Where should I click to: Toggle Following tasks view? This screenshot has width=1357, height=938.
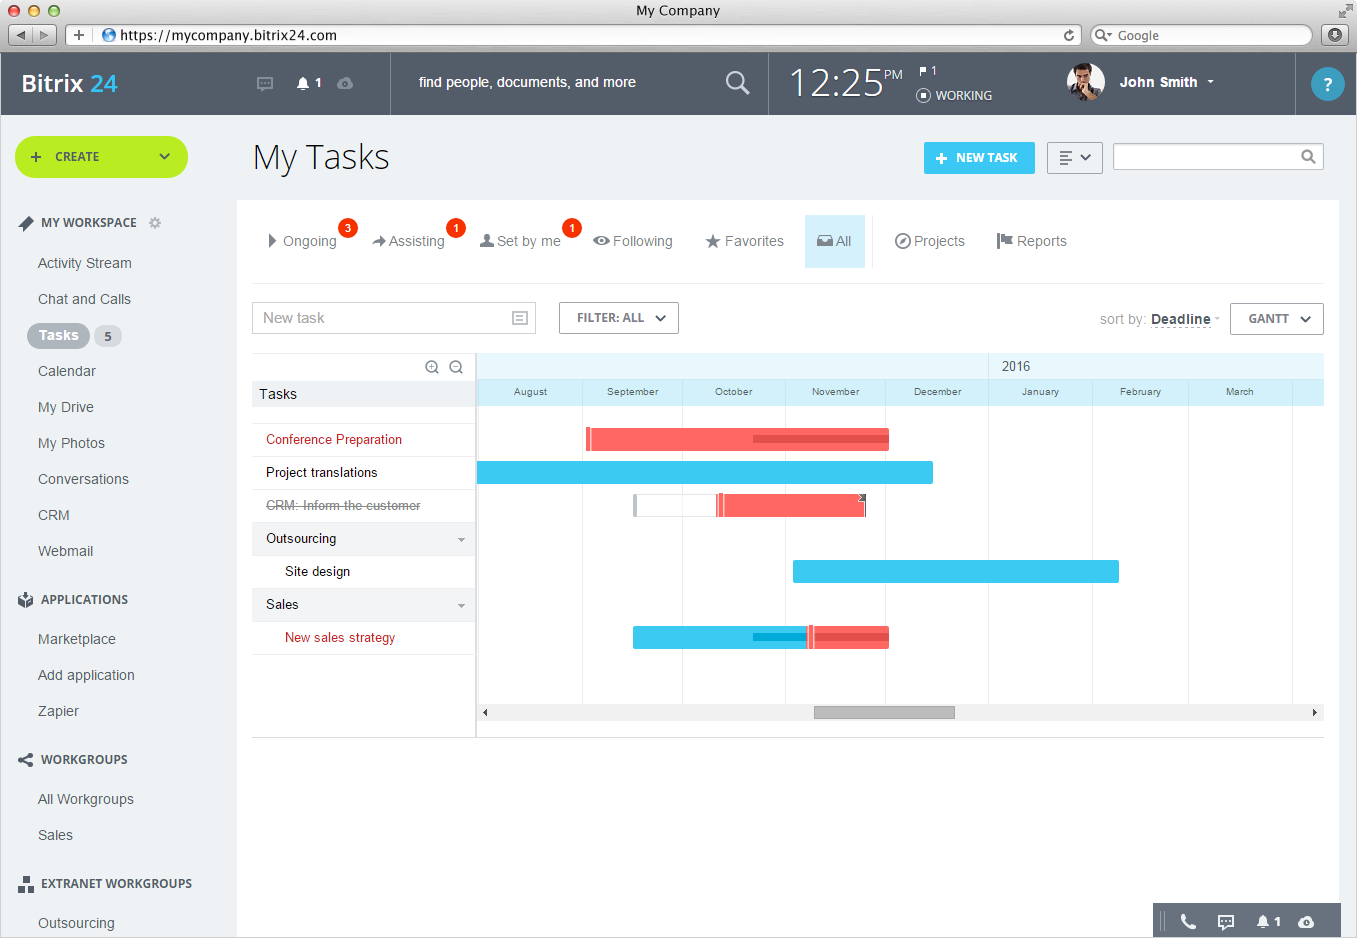(632, 241)
